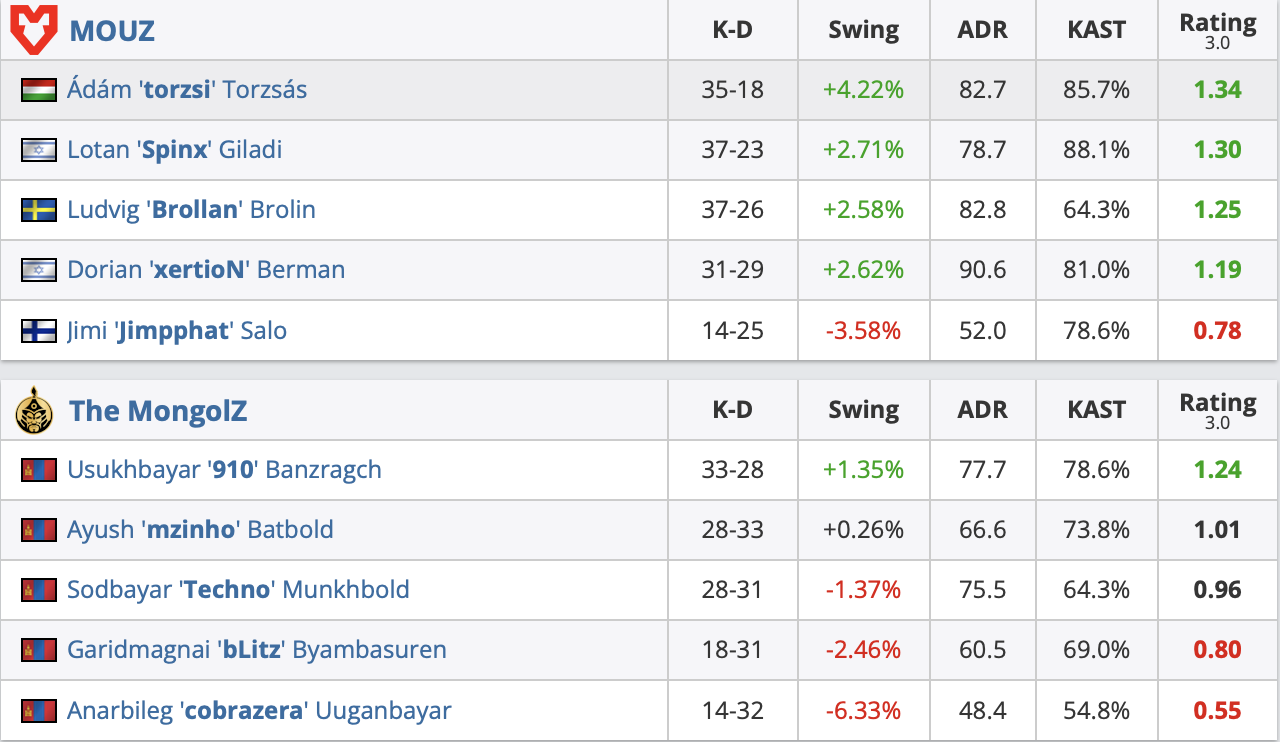Screen dimensions: 1280x742
Task: Open the MOUZ team page link
Action: pyautogui.click(x=112, y=30)
